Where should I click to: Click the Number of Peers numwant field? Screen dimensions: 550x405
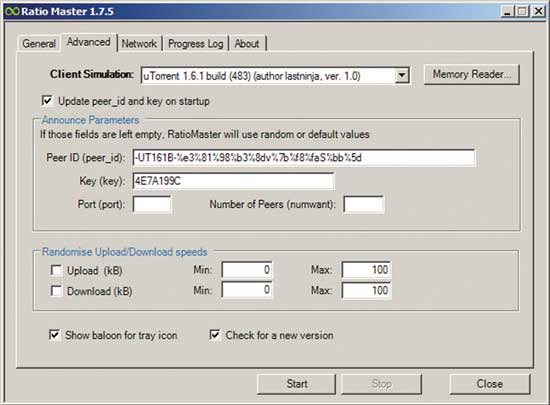coord(364,204)
